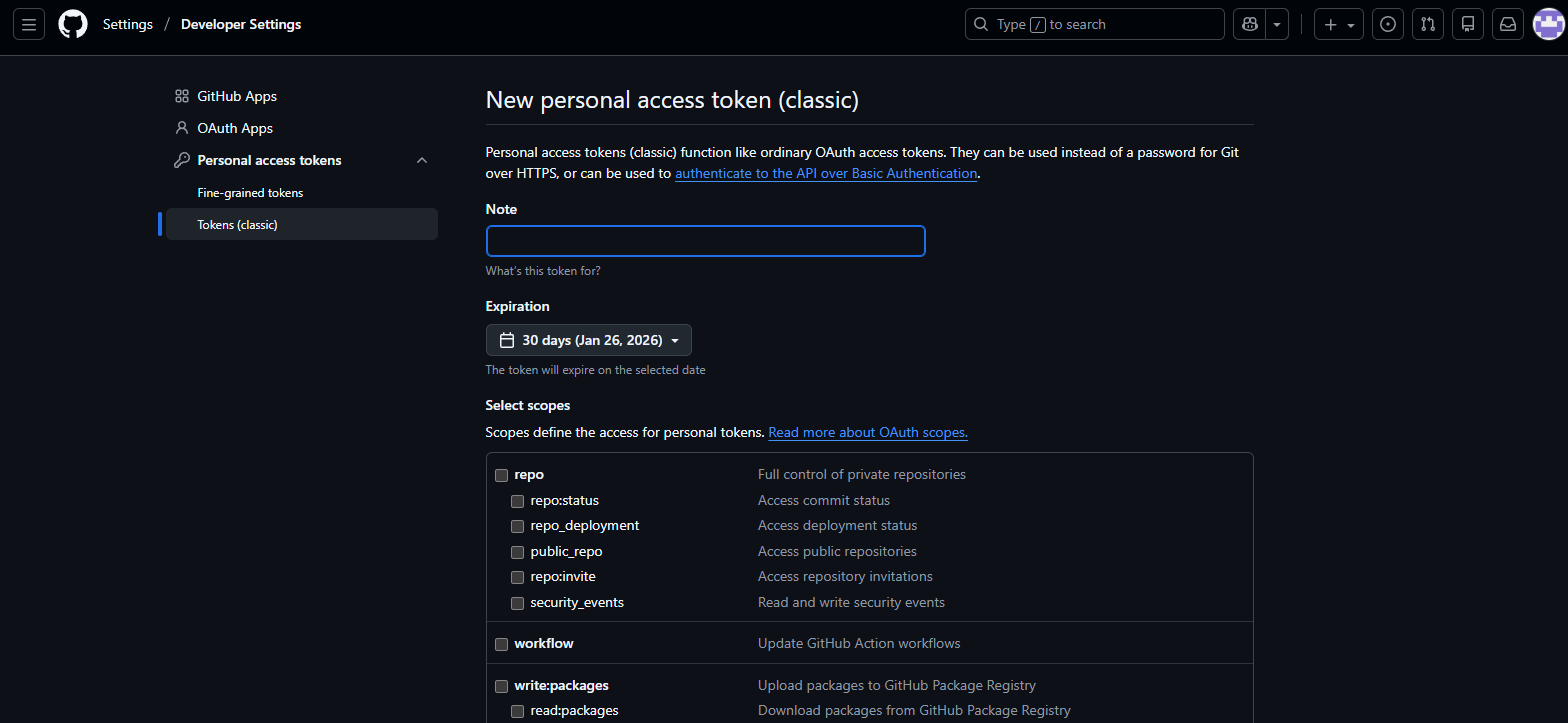Screen dimensions: 1568x723
Task: Click the Note text field
Action: [705, 241]
